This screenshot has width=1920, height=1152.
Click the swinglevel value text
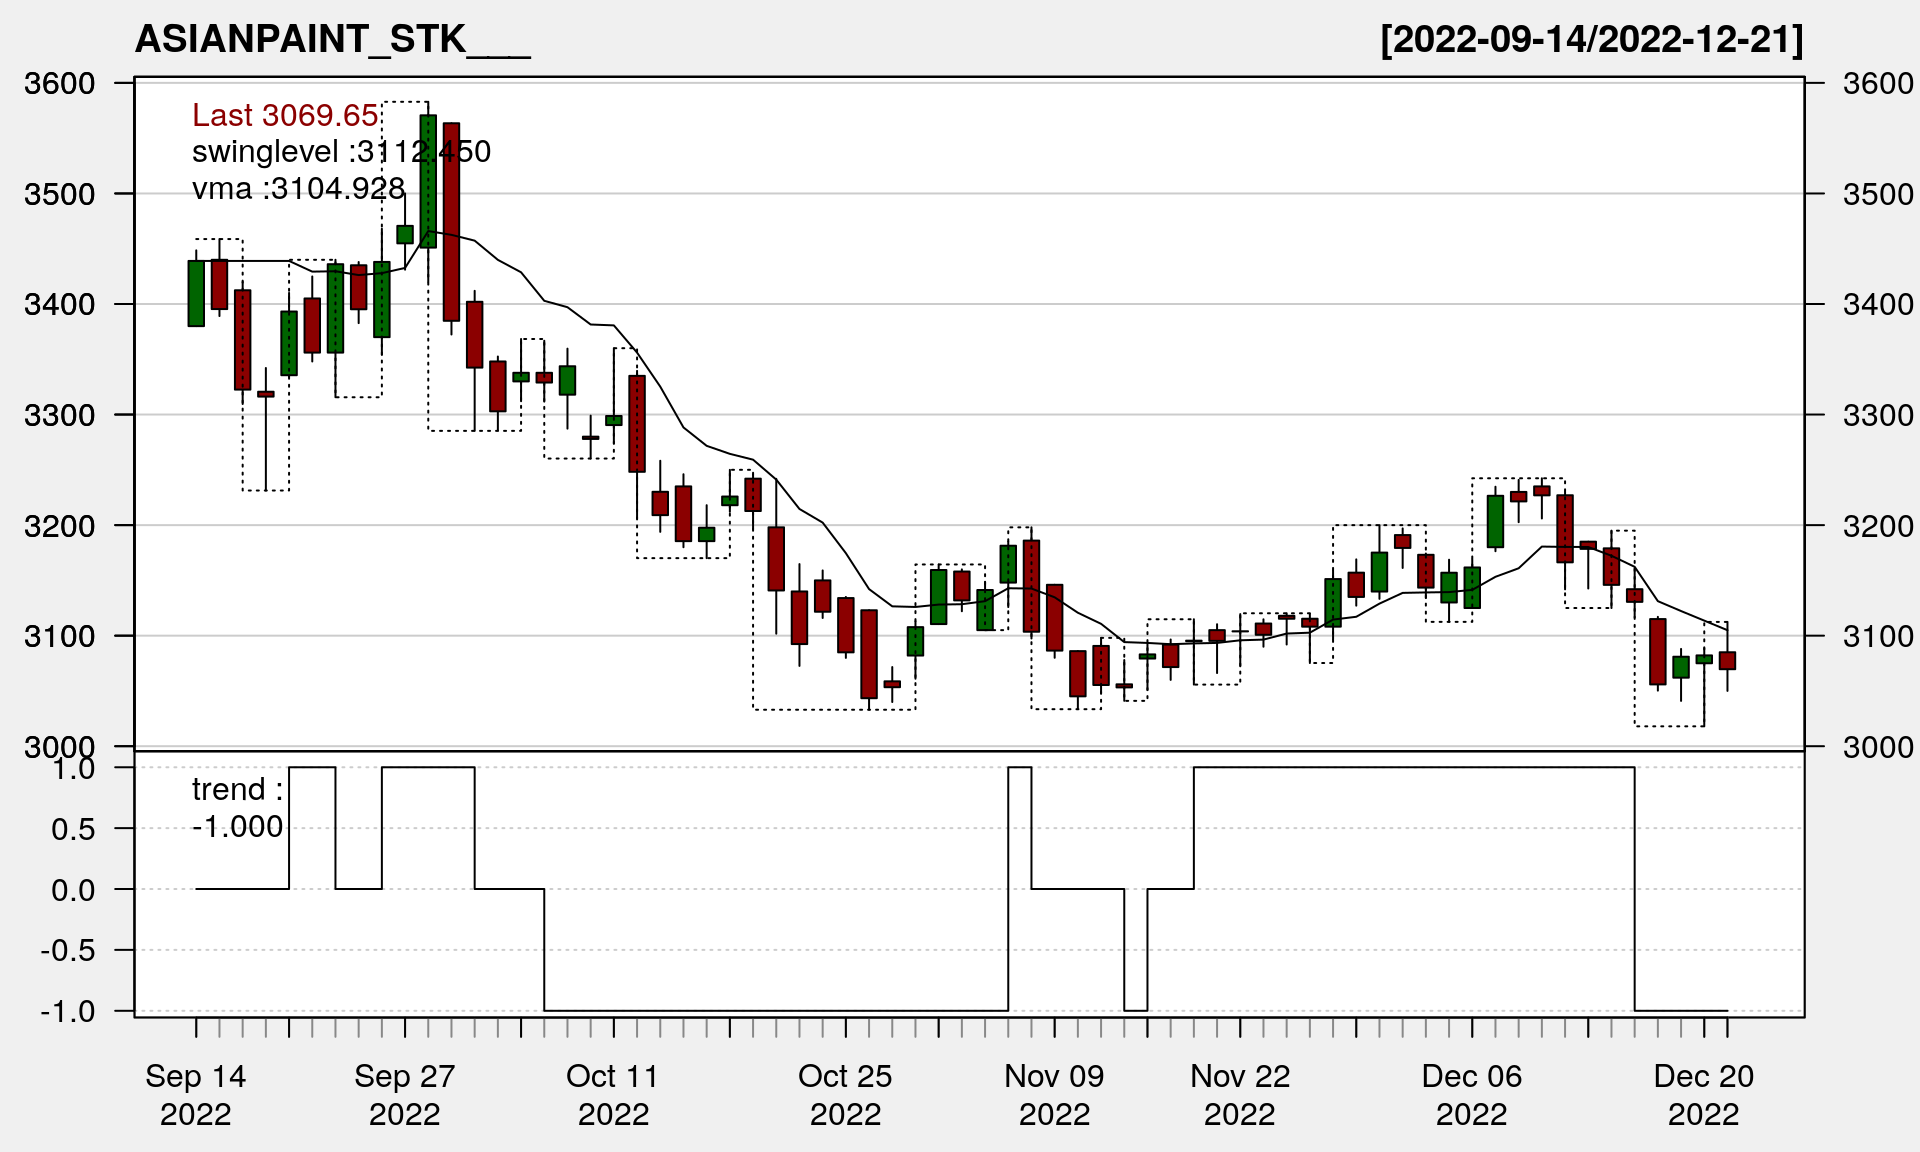(341, 152)
